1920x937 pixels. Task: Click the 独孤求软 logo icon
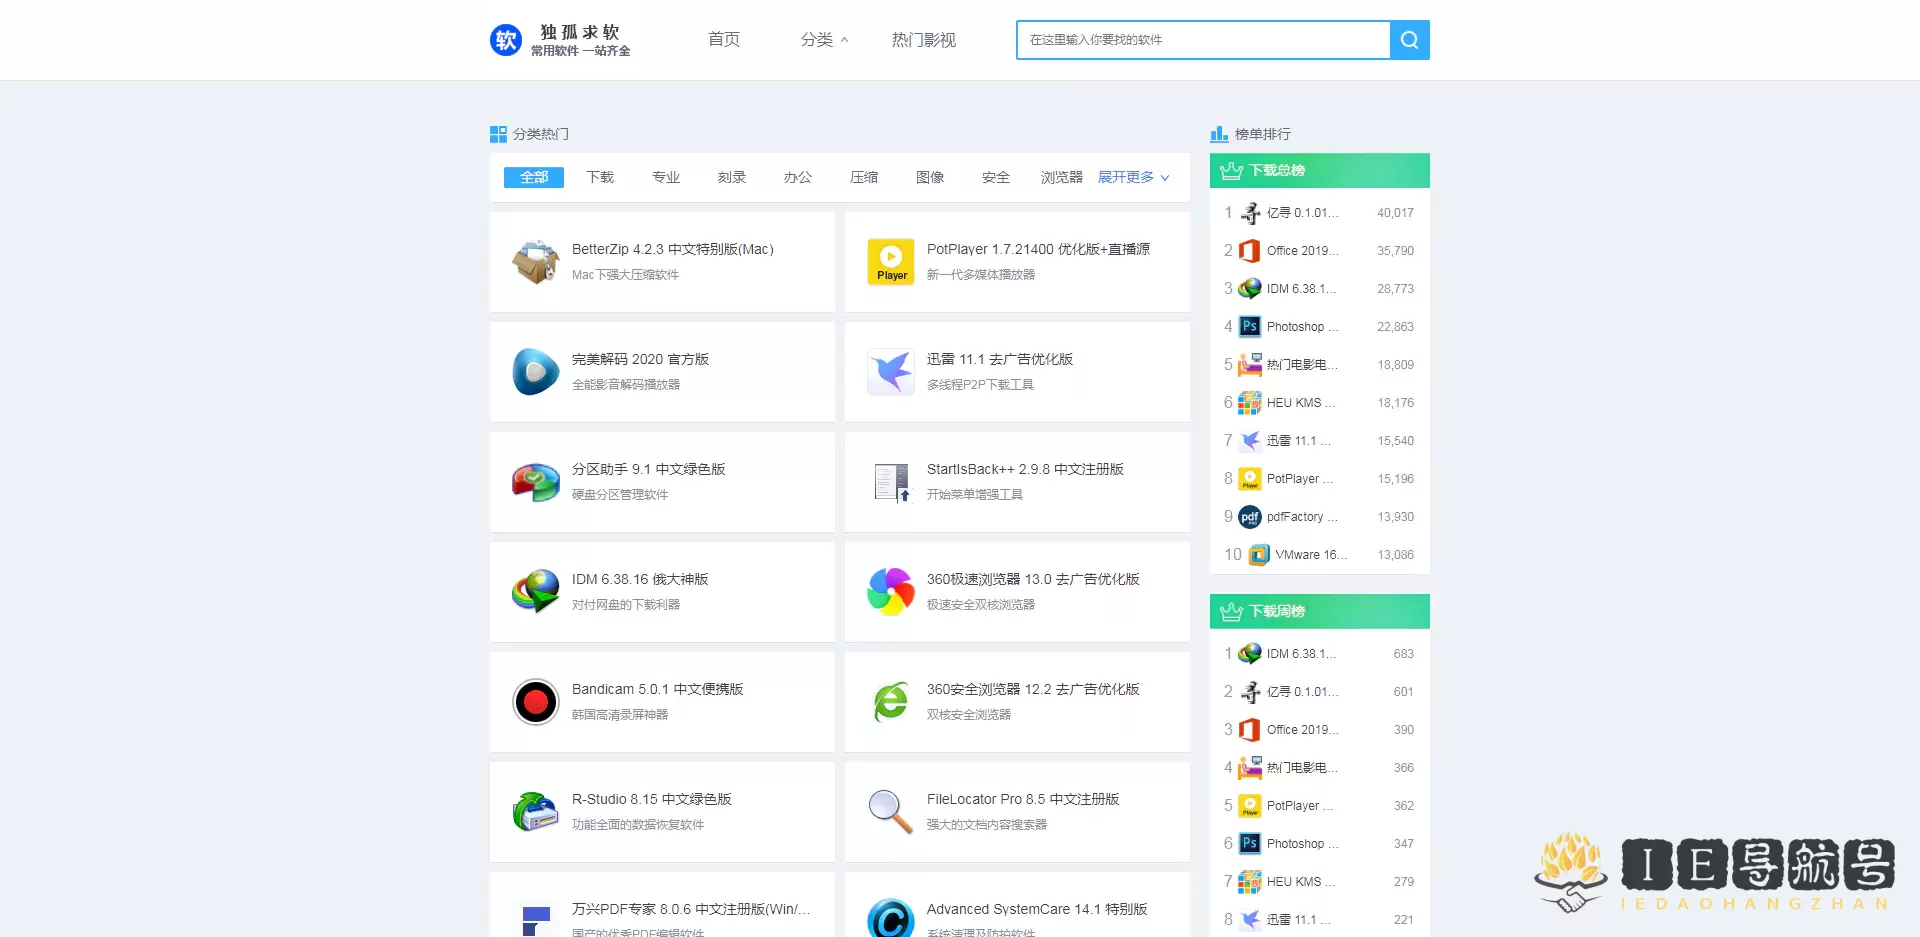[505, 40]
